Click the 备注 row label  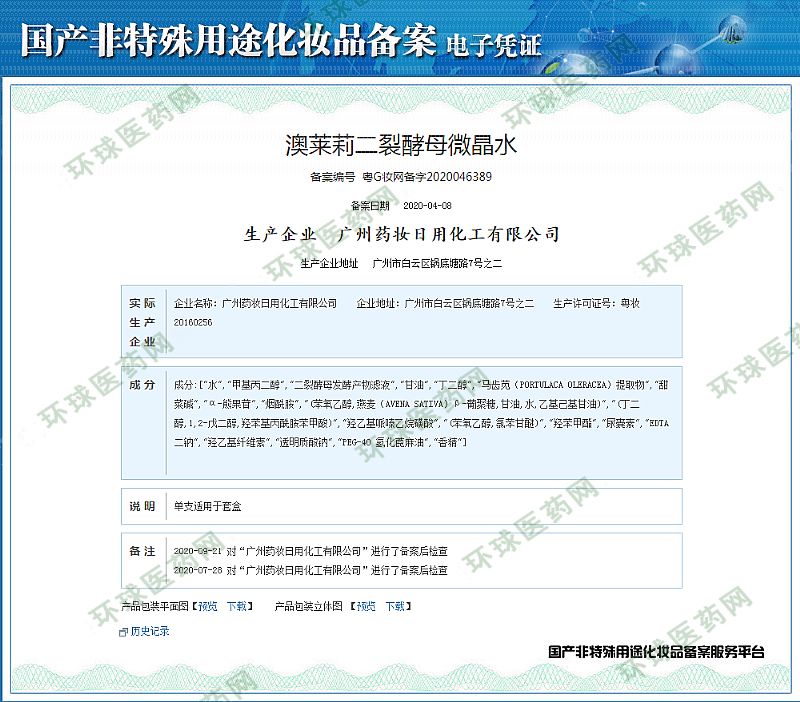point(142,551)
